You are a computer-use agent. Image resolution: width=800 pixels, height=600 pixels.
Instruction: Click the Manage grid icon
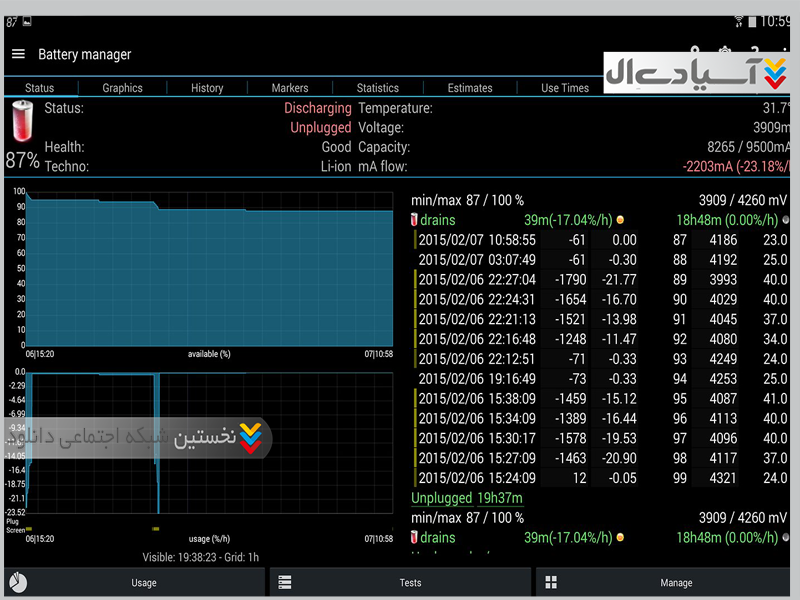(x=551, y=582)
